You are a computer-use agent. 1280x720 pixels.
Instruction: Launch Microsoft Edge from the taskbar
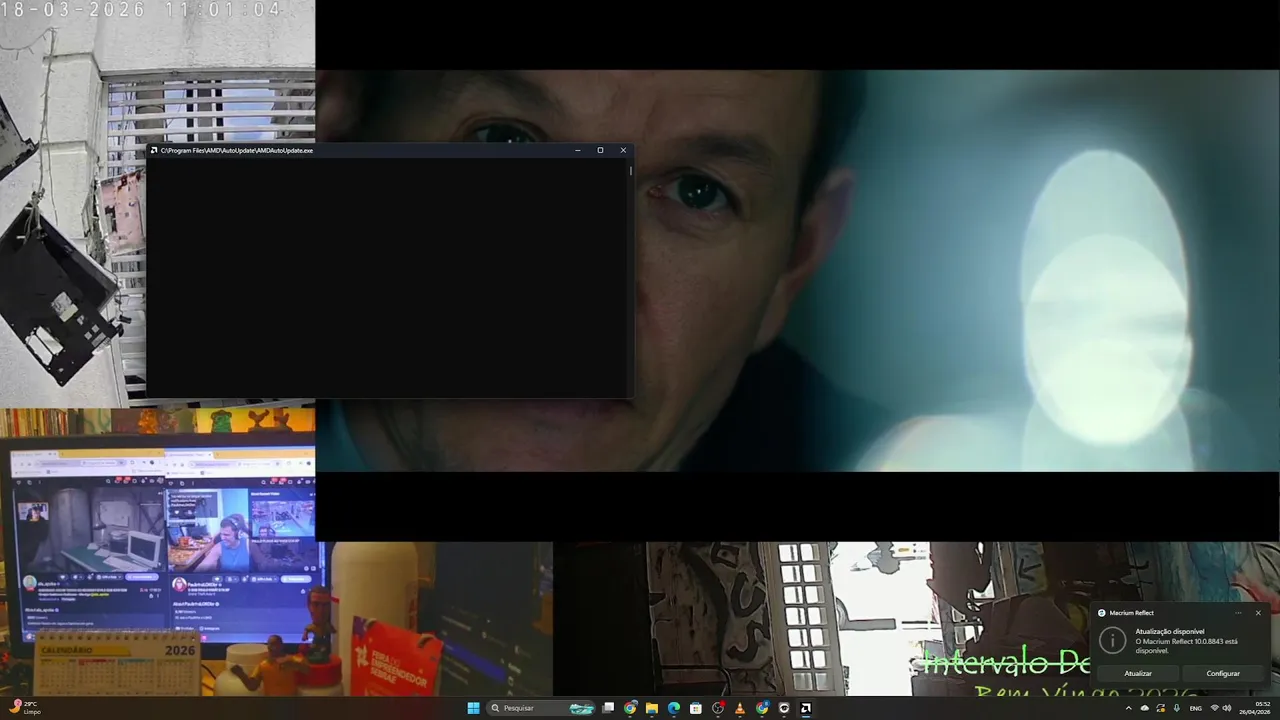pyautogui.click(x=674, y=708)
